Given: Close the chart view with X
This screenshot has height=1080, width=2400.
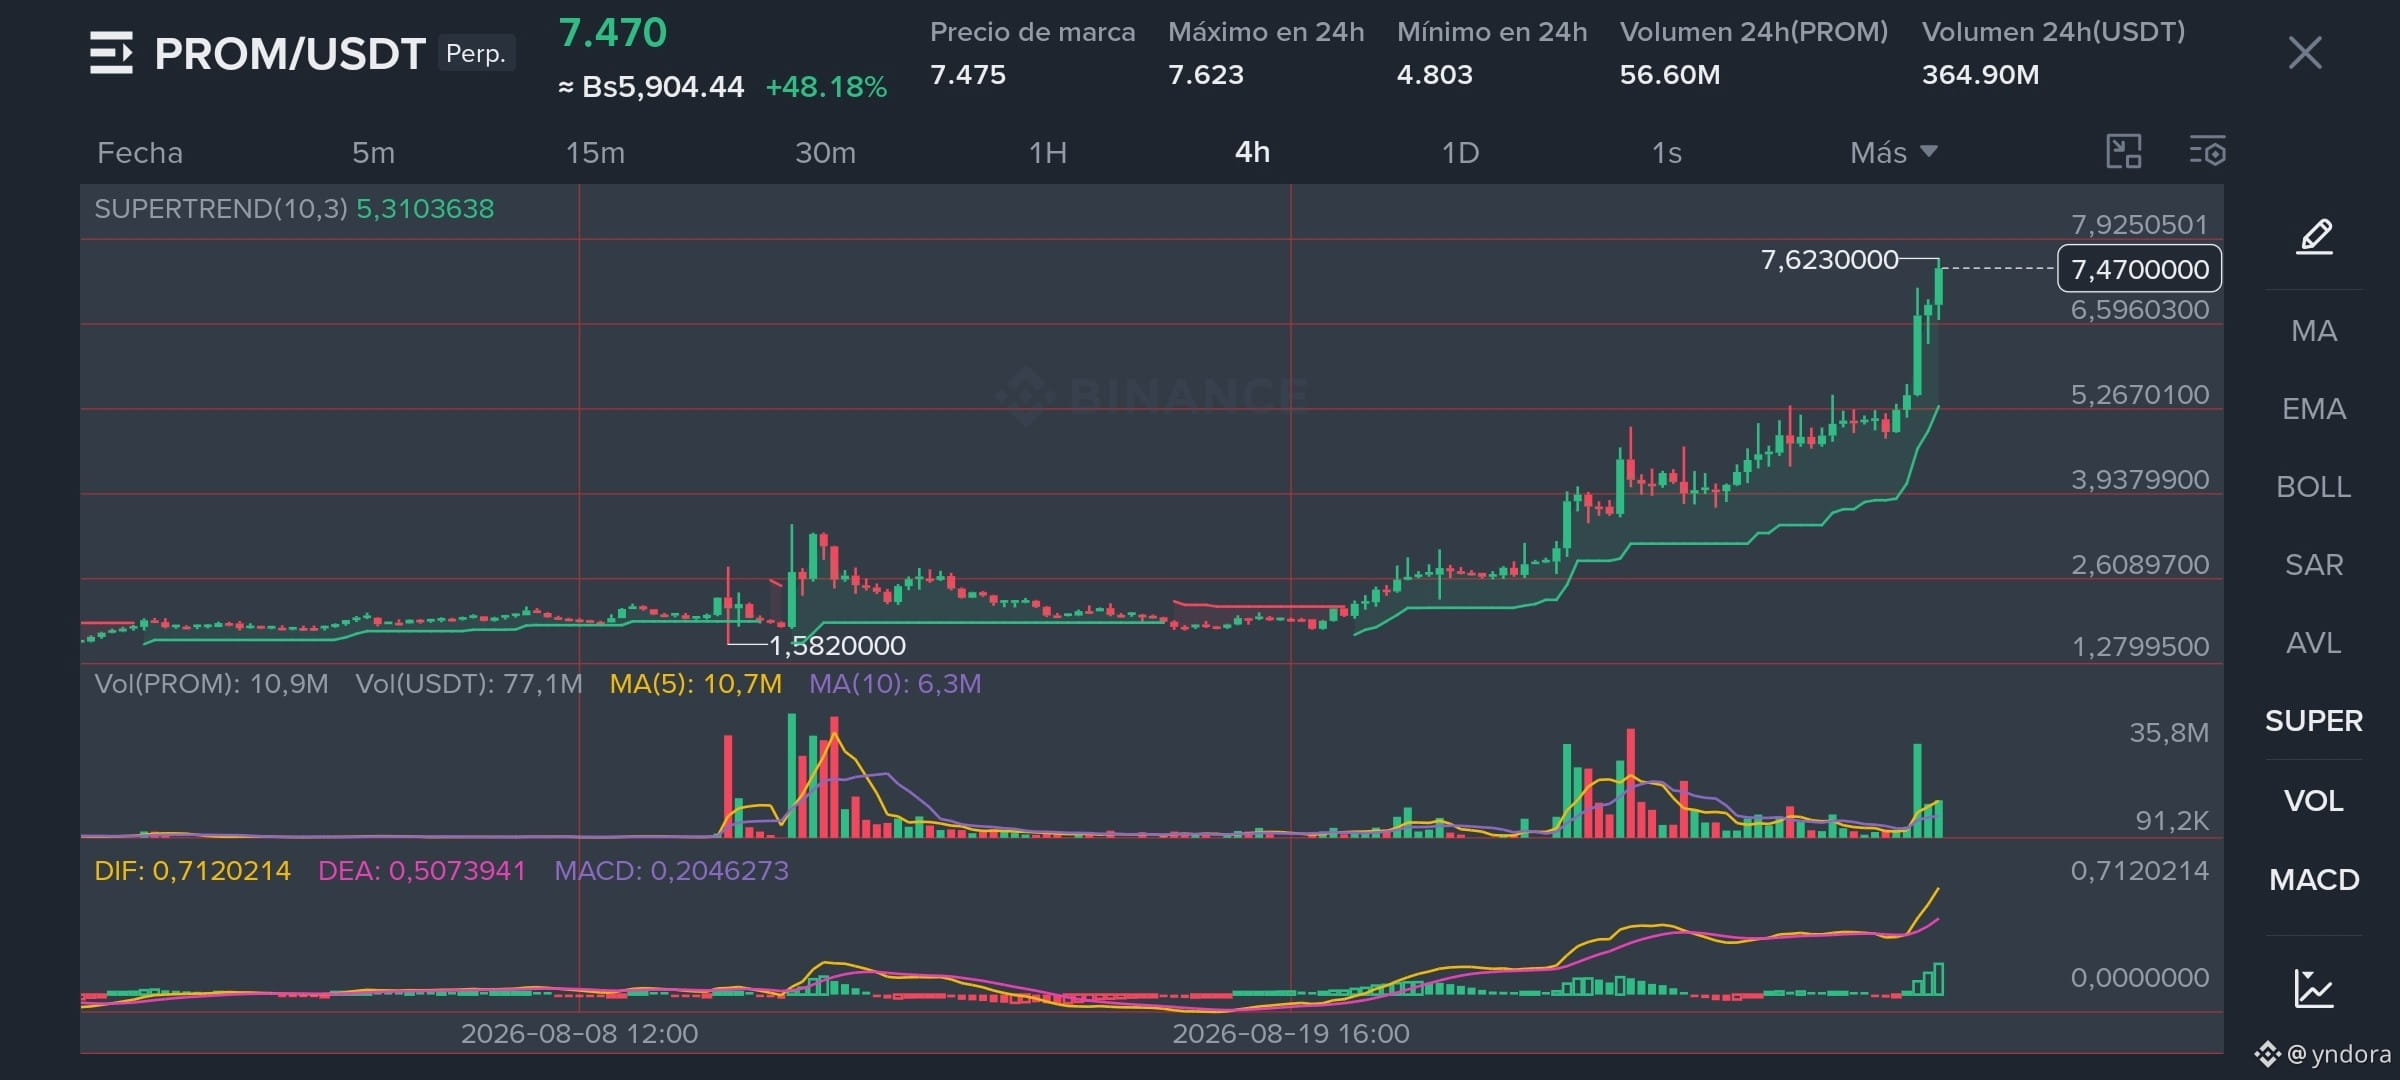Looking at the screenshot, I should point(2305,53).
